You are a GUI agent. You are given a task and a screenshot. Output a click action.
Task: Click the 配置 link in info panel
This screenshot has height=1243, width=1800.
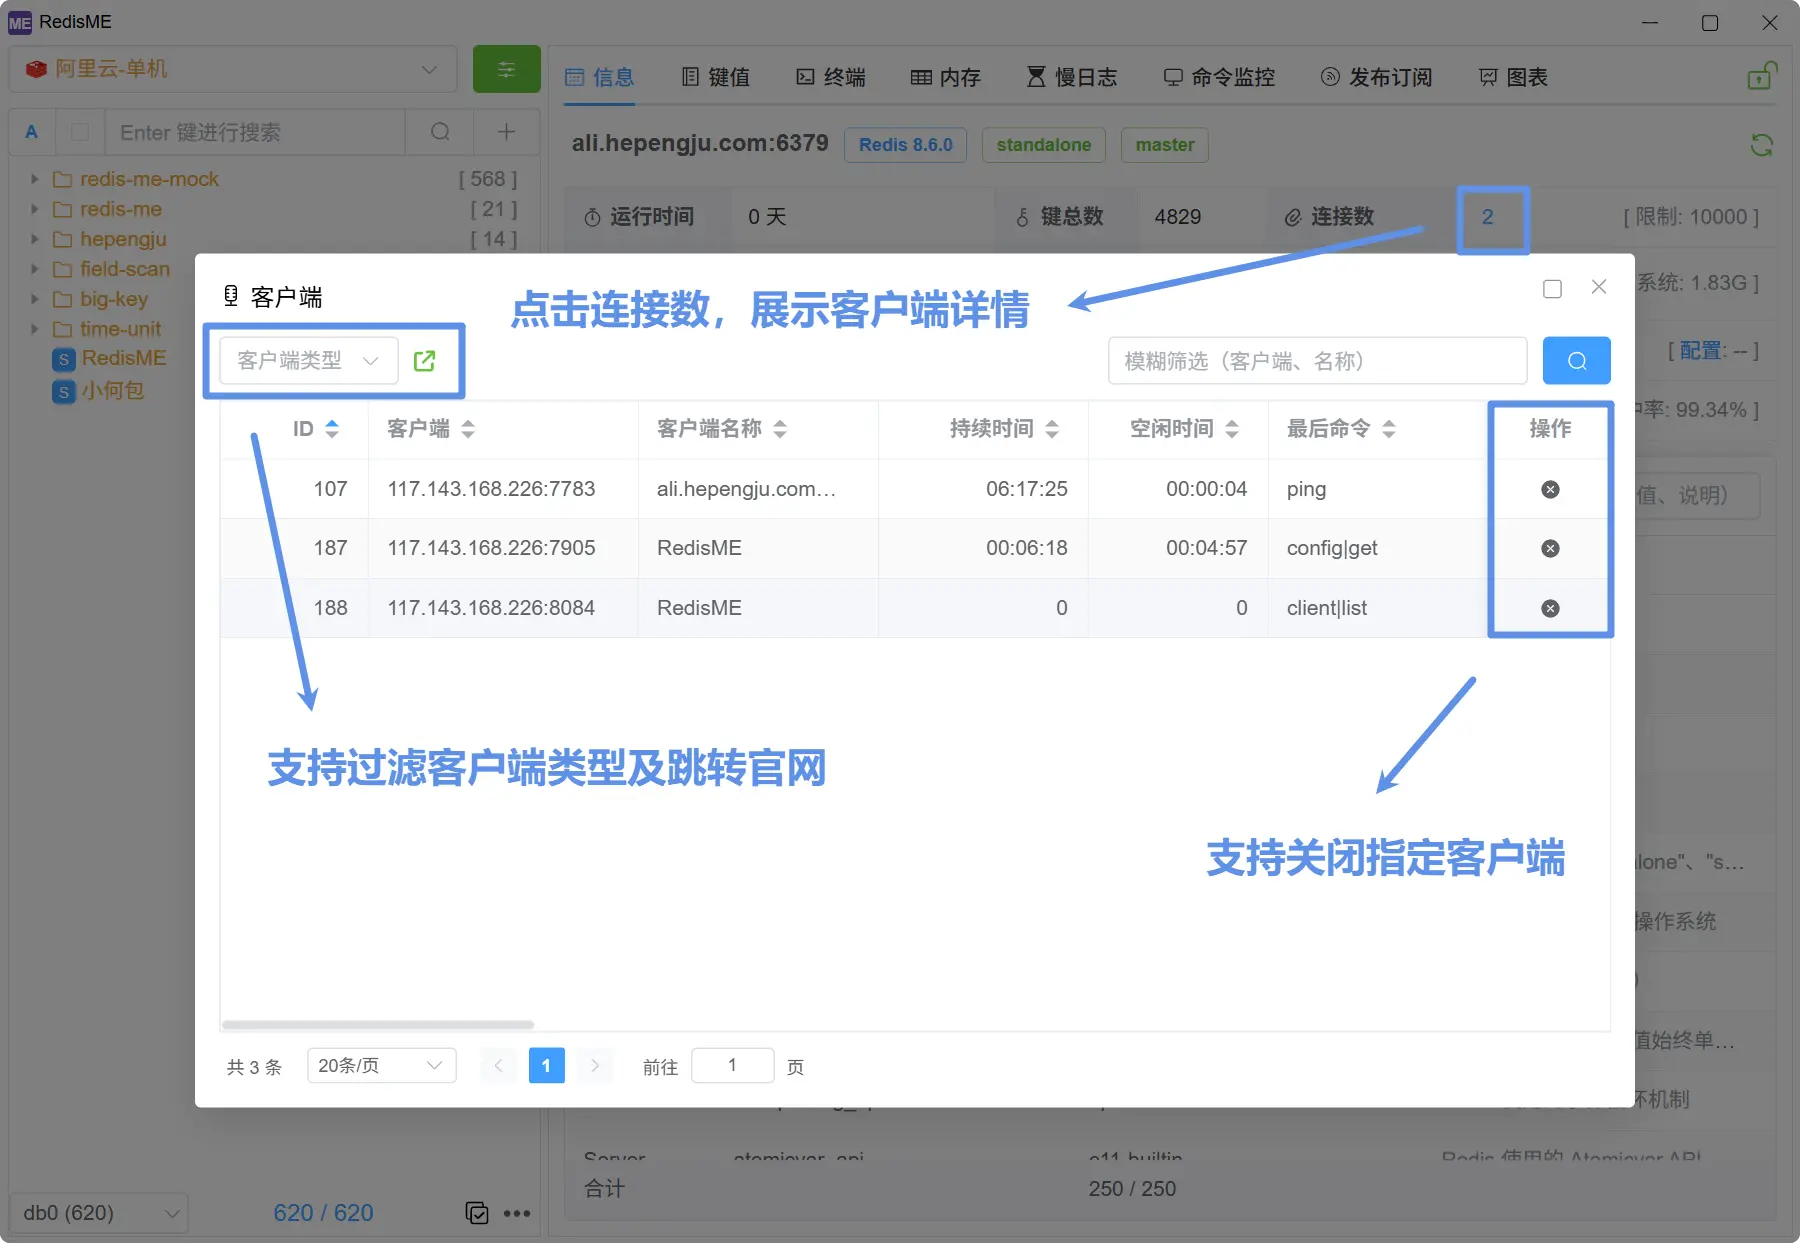(x=1700, y=350)
